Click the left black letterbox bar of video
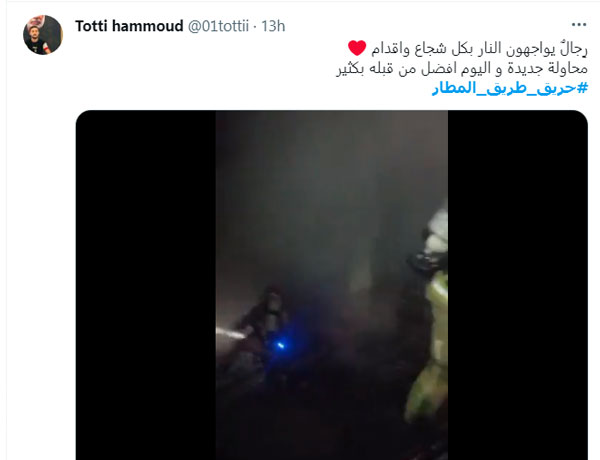This screenshot has height=460, width=600. [146, 285]
